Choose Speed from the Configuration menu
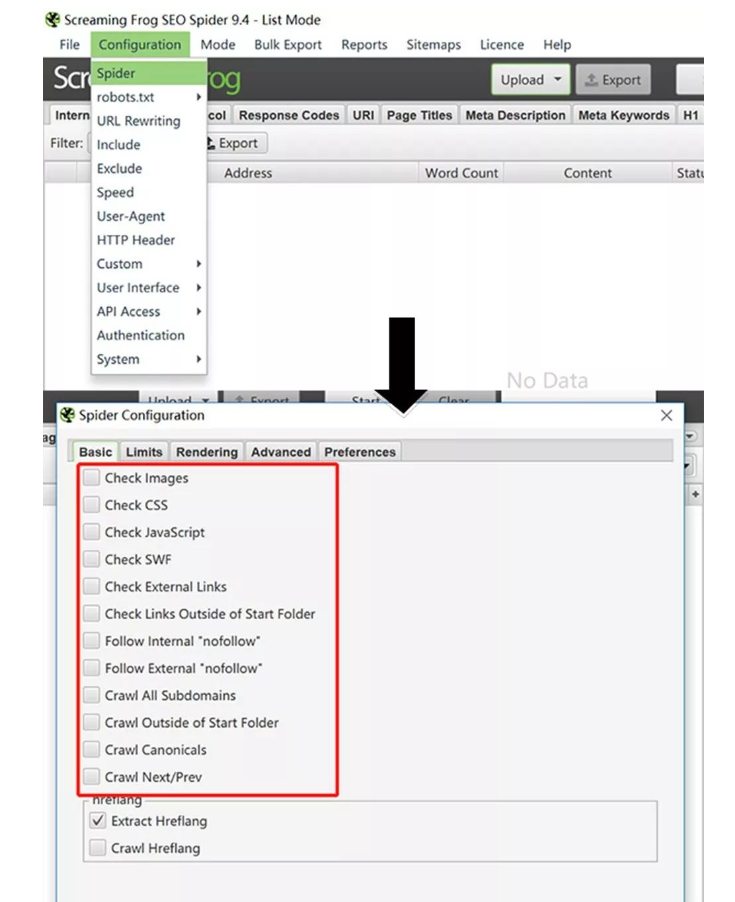This screenshot has width=735, height=902. (149, 192)
